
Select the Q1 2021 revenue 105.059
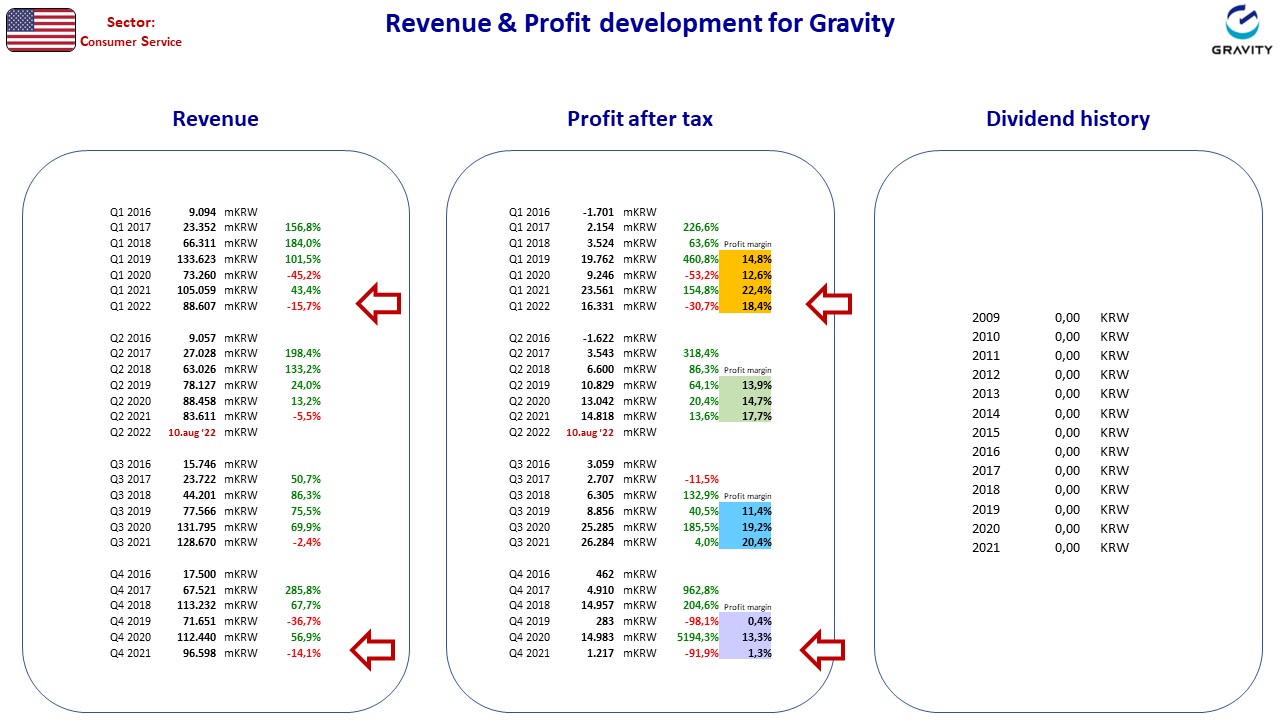point(196,290)
